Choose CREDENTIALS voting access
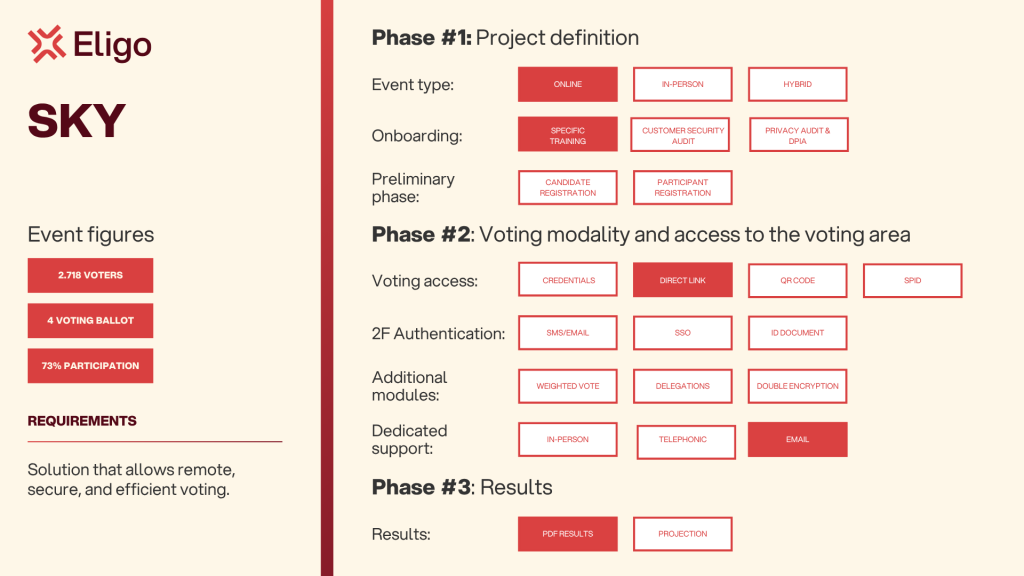 tap(568, 280)
